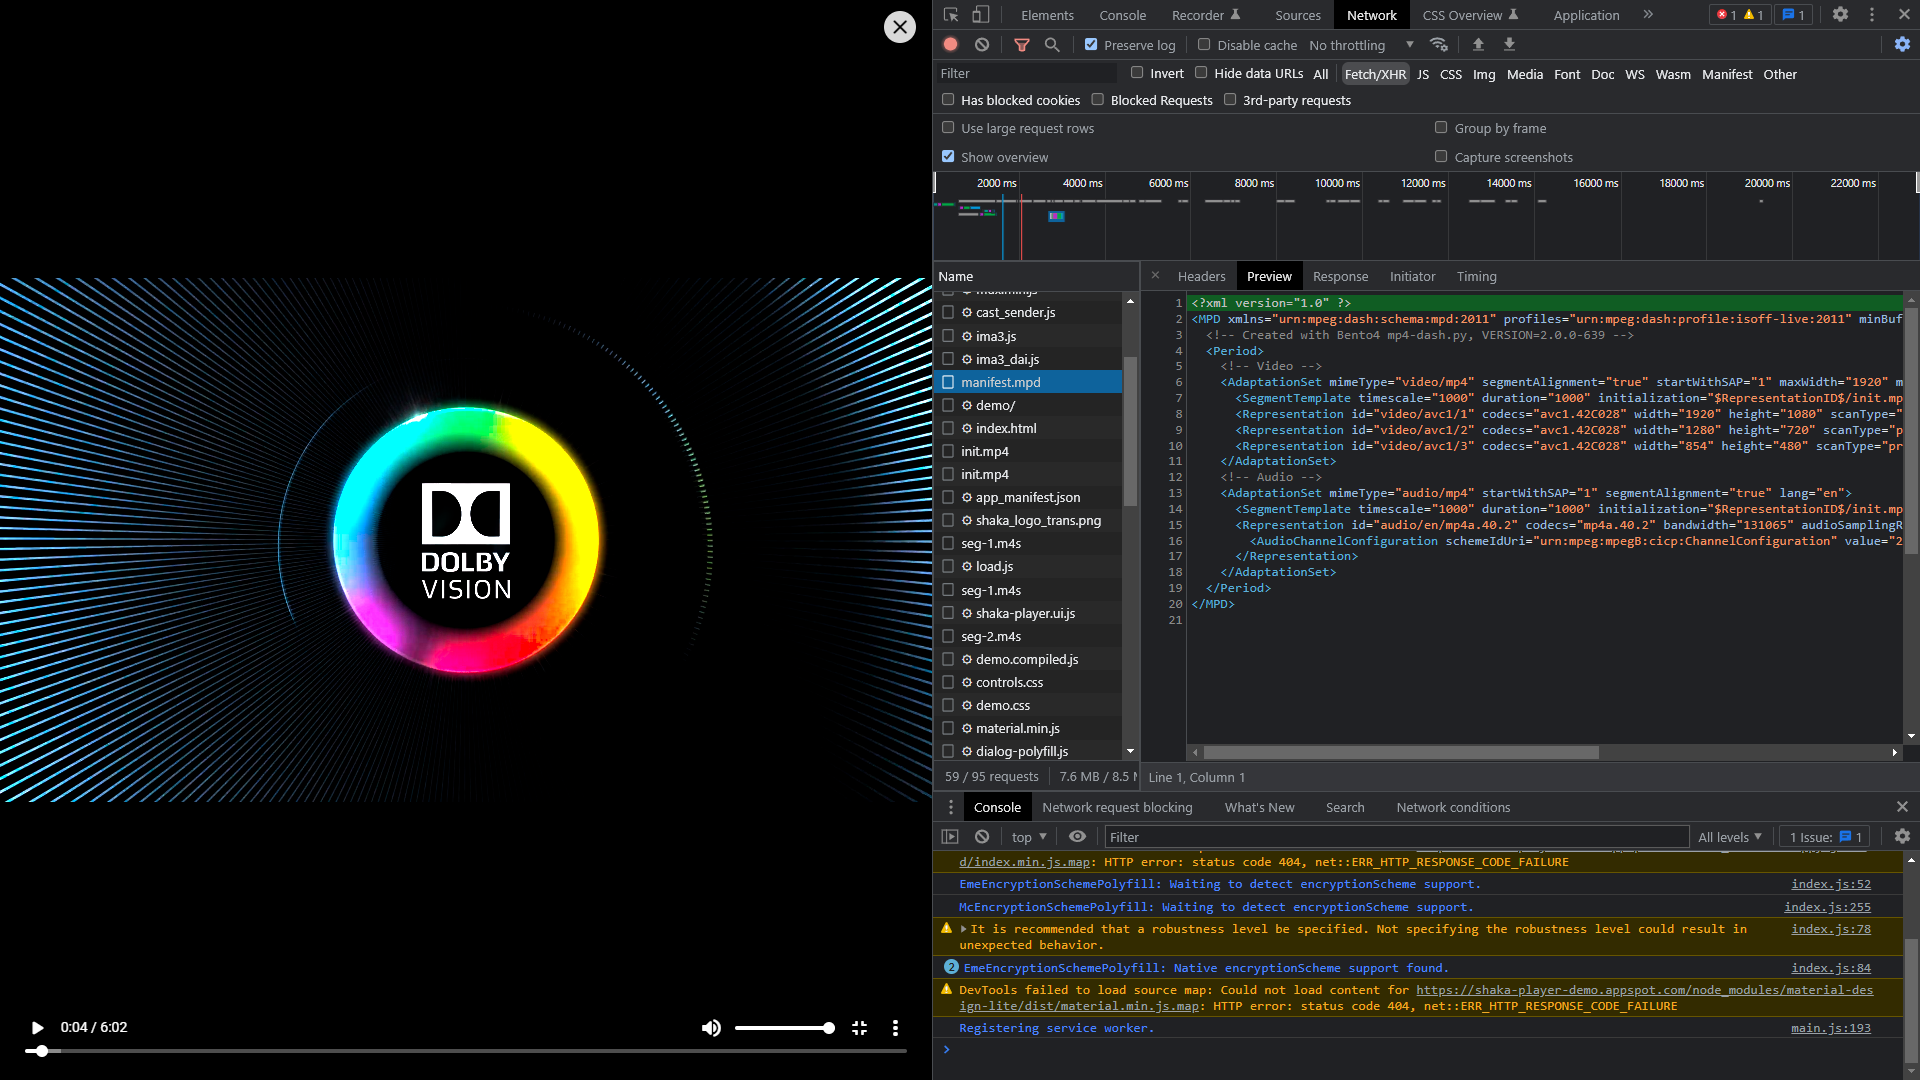Click the export HAR download icon

tap(1509, 45)
